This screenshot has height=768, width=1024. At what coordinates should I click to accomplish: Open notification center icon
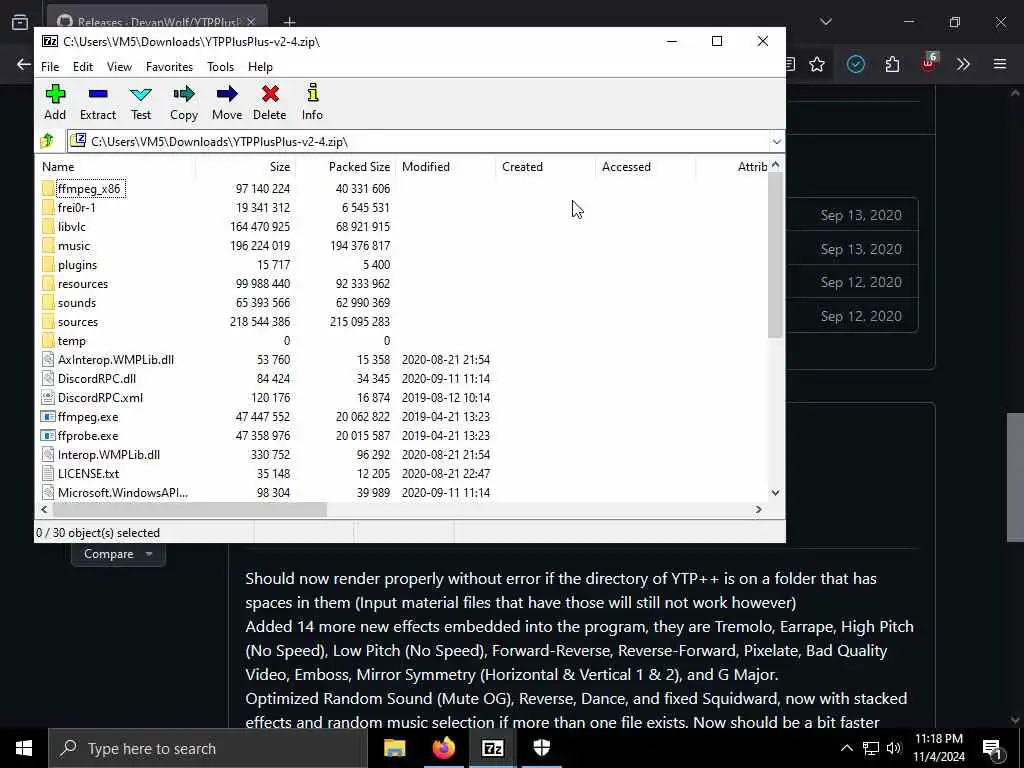pos(992,748)
